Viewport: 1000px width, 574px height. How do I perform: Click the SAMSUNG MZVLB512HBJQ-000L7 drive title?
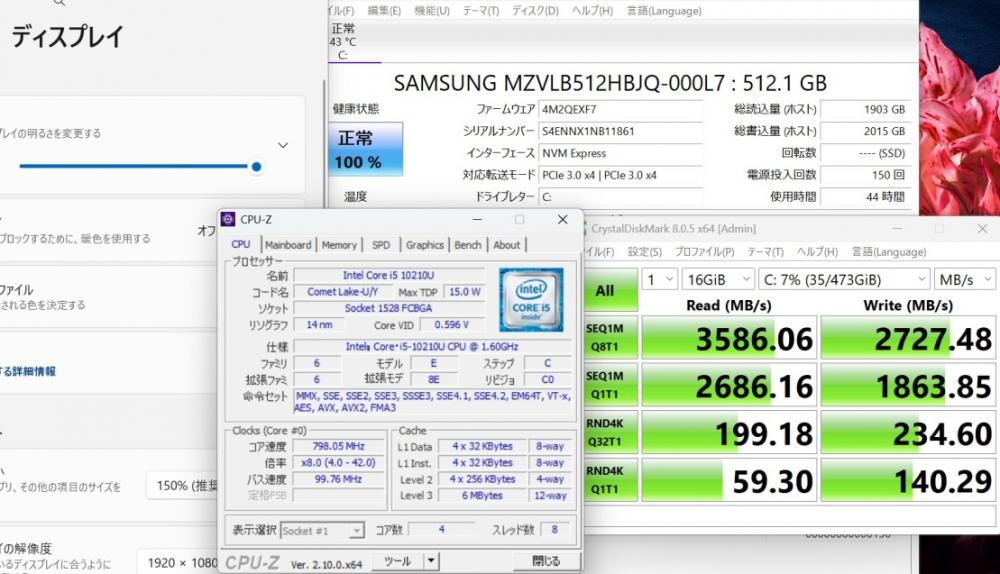click(610, 84)
